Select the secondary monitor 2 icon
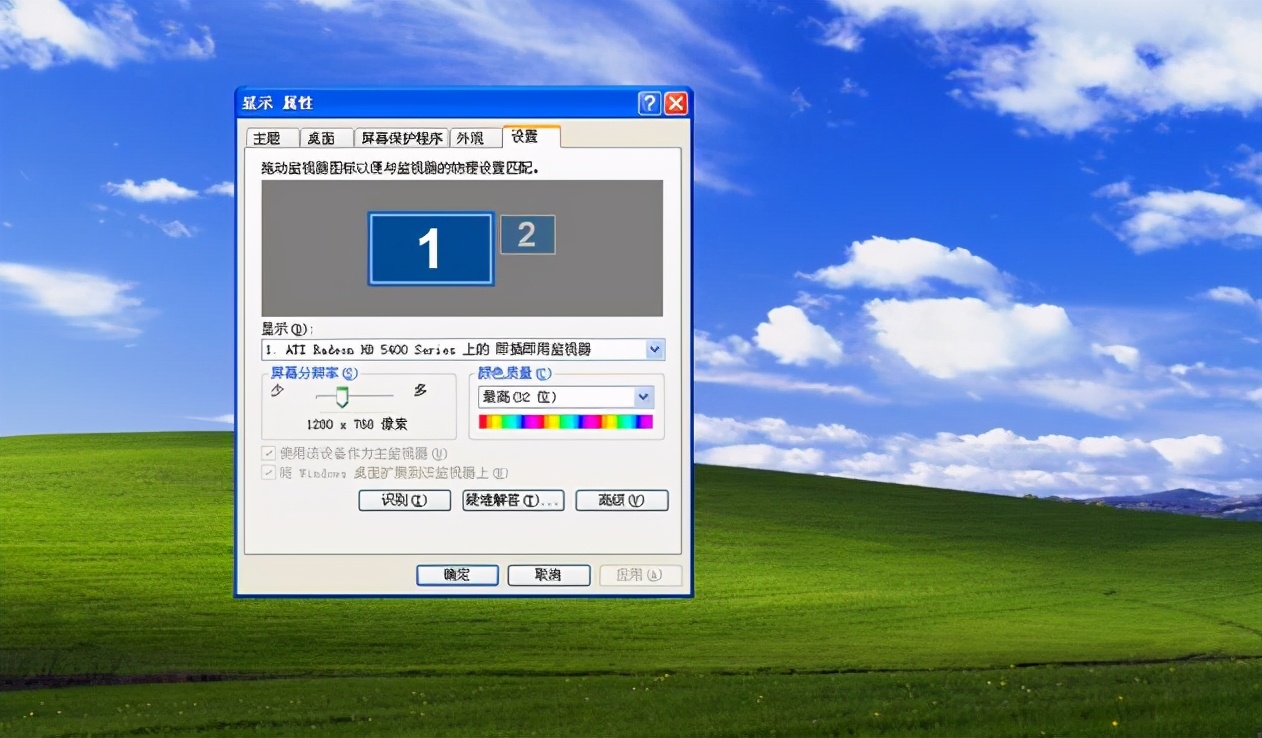 [x=528, y=234]
